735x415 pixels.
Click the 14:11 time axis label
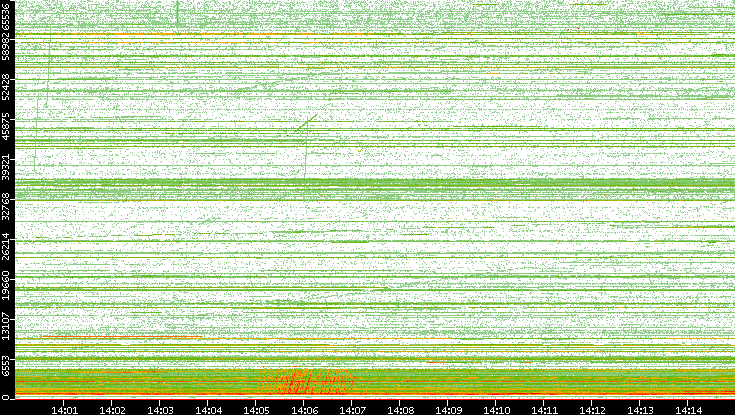pos(544,410)
